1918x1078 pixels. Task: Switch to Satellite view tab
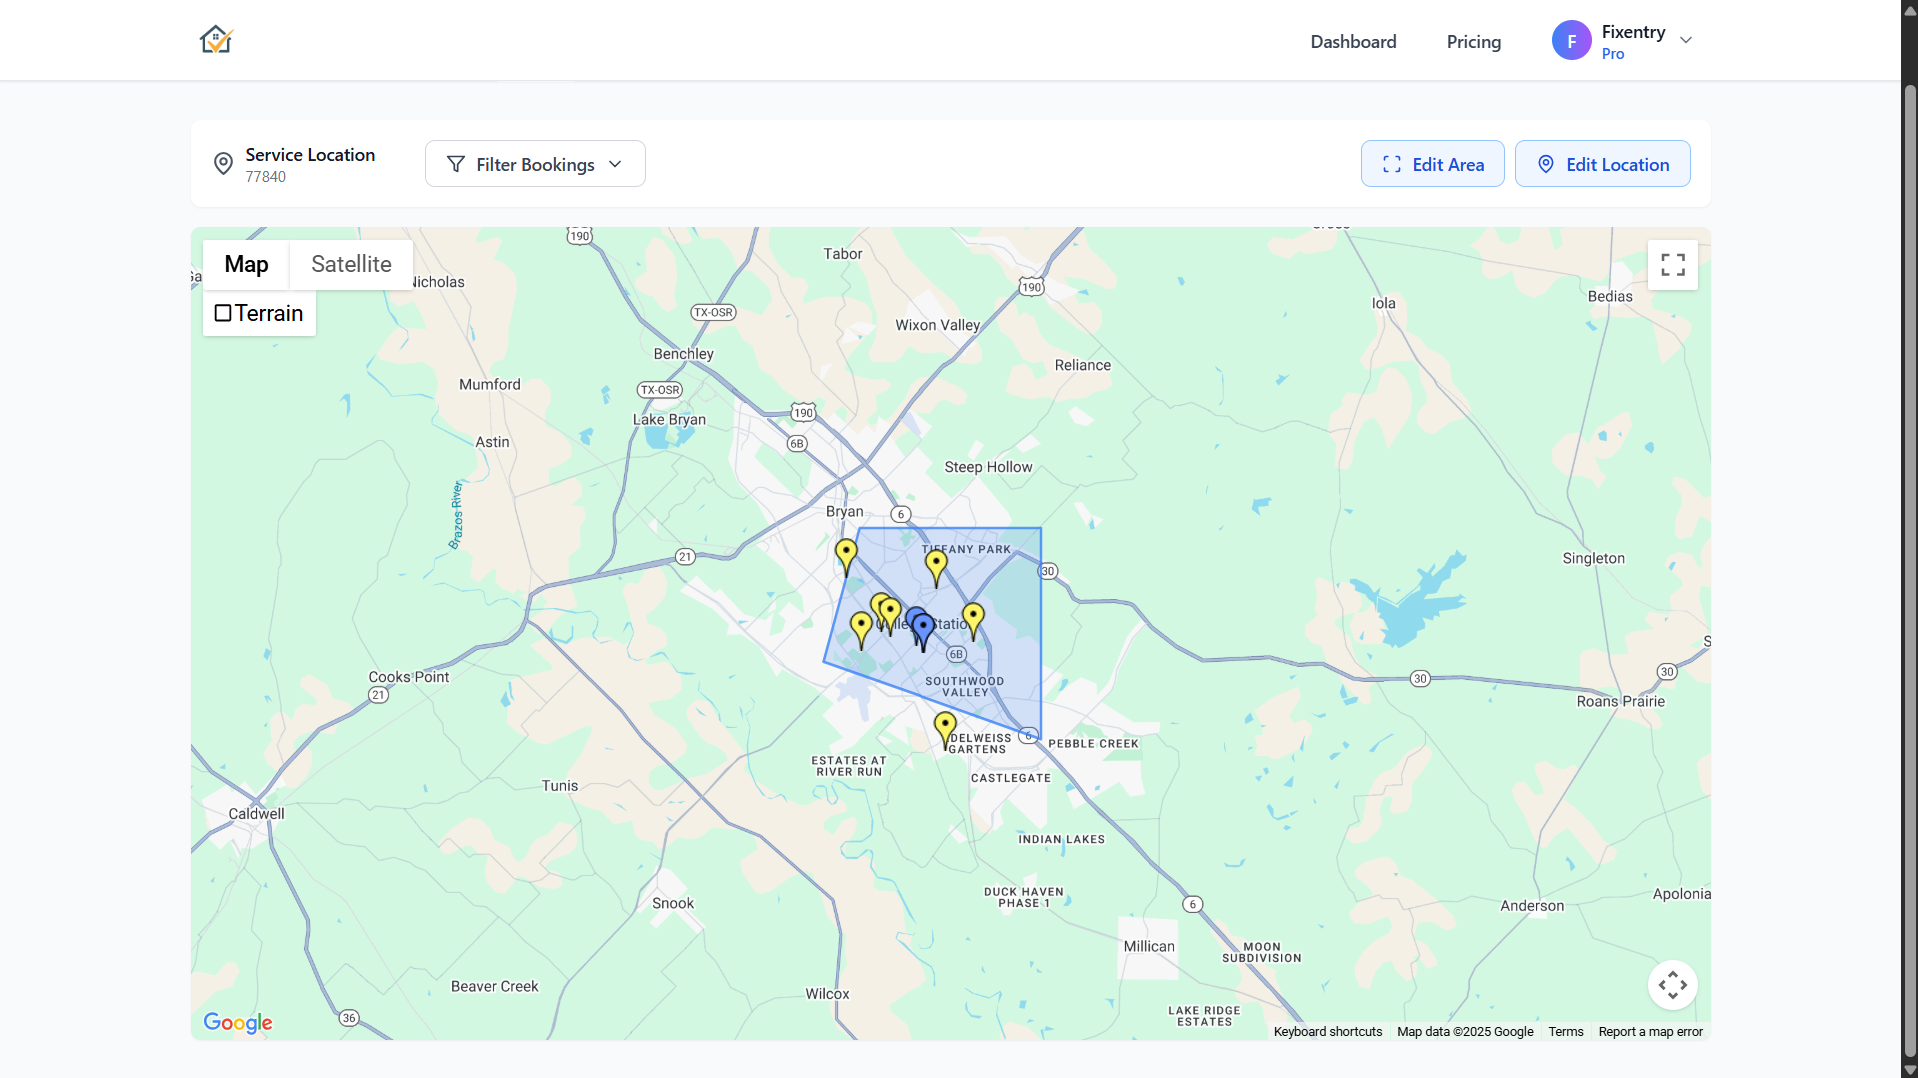[x=351, y=264]
